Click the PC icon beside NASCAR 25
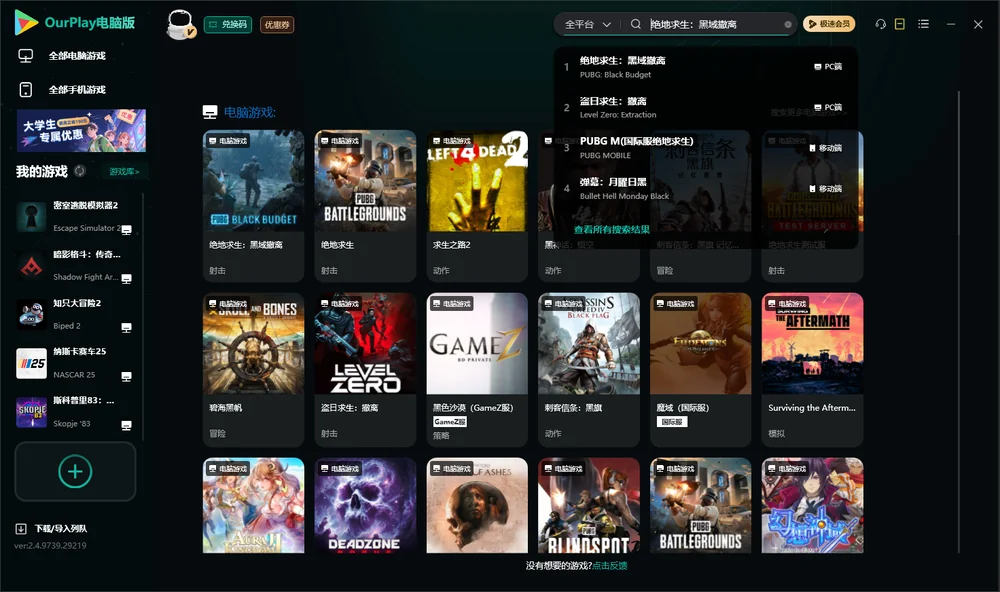1000x592 pixels. (126, 376)
